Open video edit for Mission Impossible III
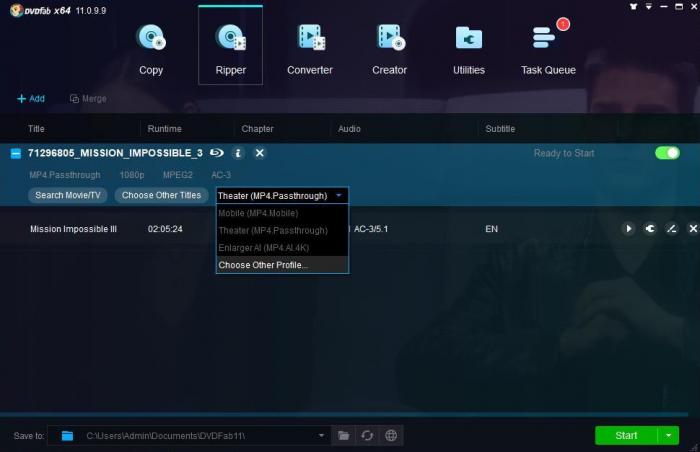The image size is (700, 452). pyautogui.click(x=671, y=229)
